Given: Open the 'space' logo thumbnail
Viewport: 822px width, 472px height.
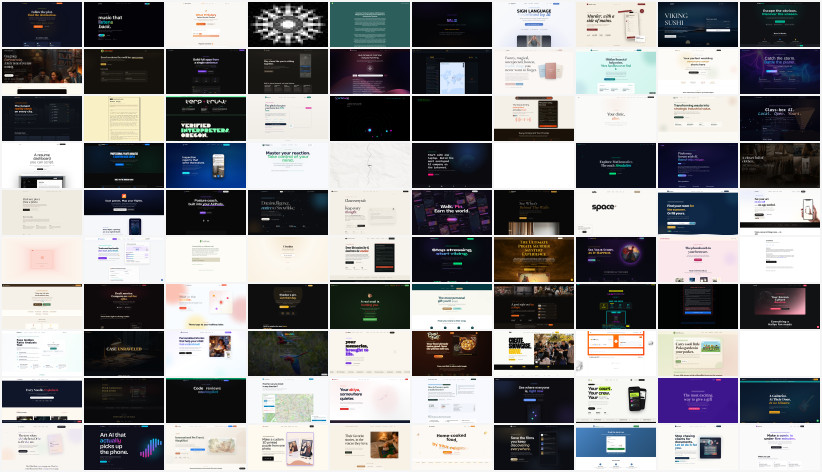Looking at the screenshot, I should (616, 212).
